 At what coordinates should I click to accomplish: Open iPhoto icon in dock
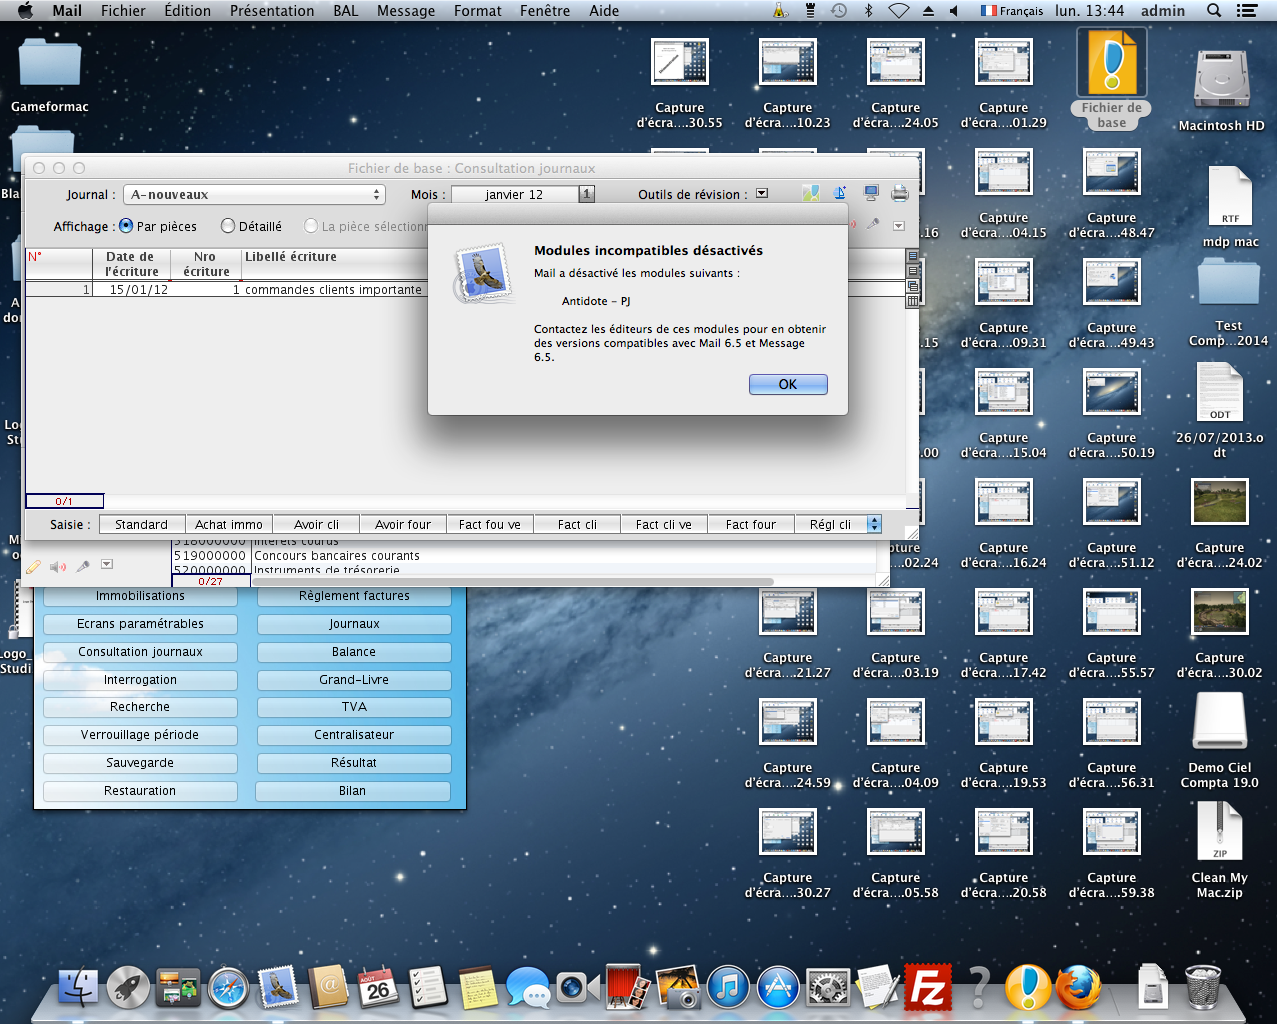coord(678,988)
